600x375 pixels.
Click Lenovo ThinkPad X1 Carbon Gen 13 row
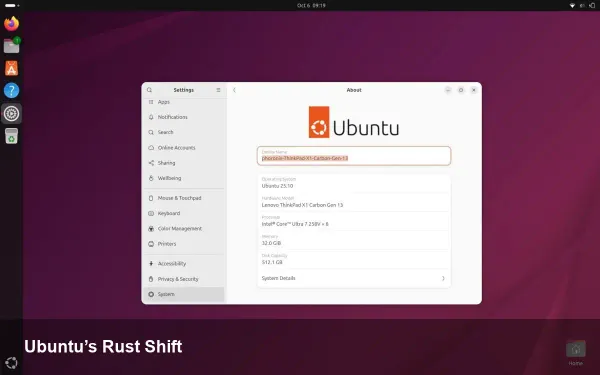(354, 202)
